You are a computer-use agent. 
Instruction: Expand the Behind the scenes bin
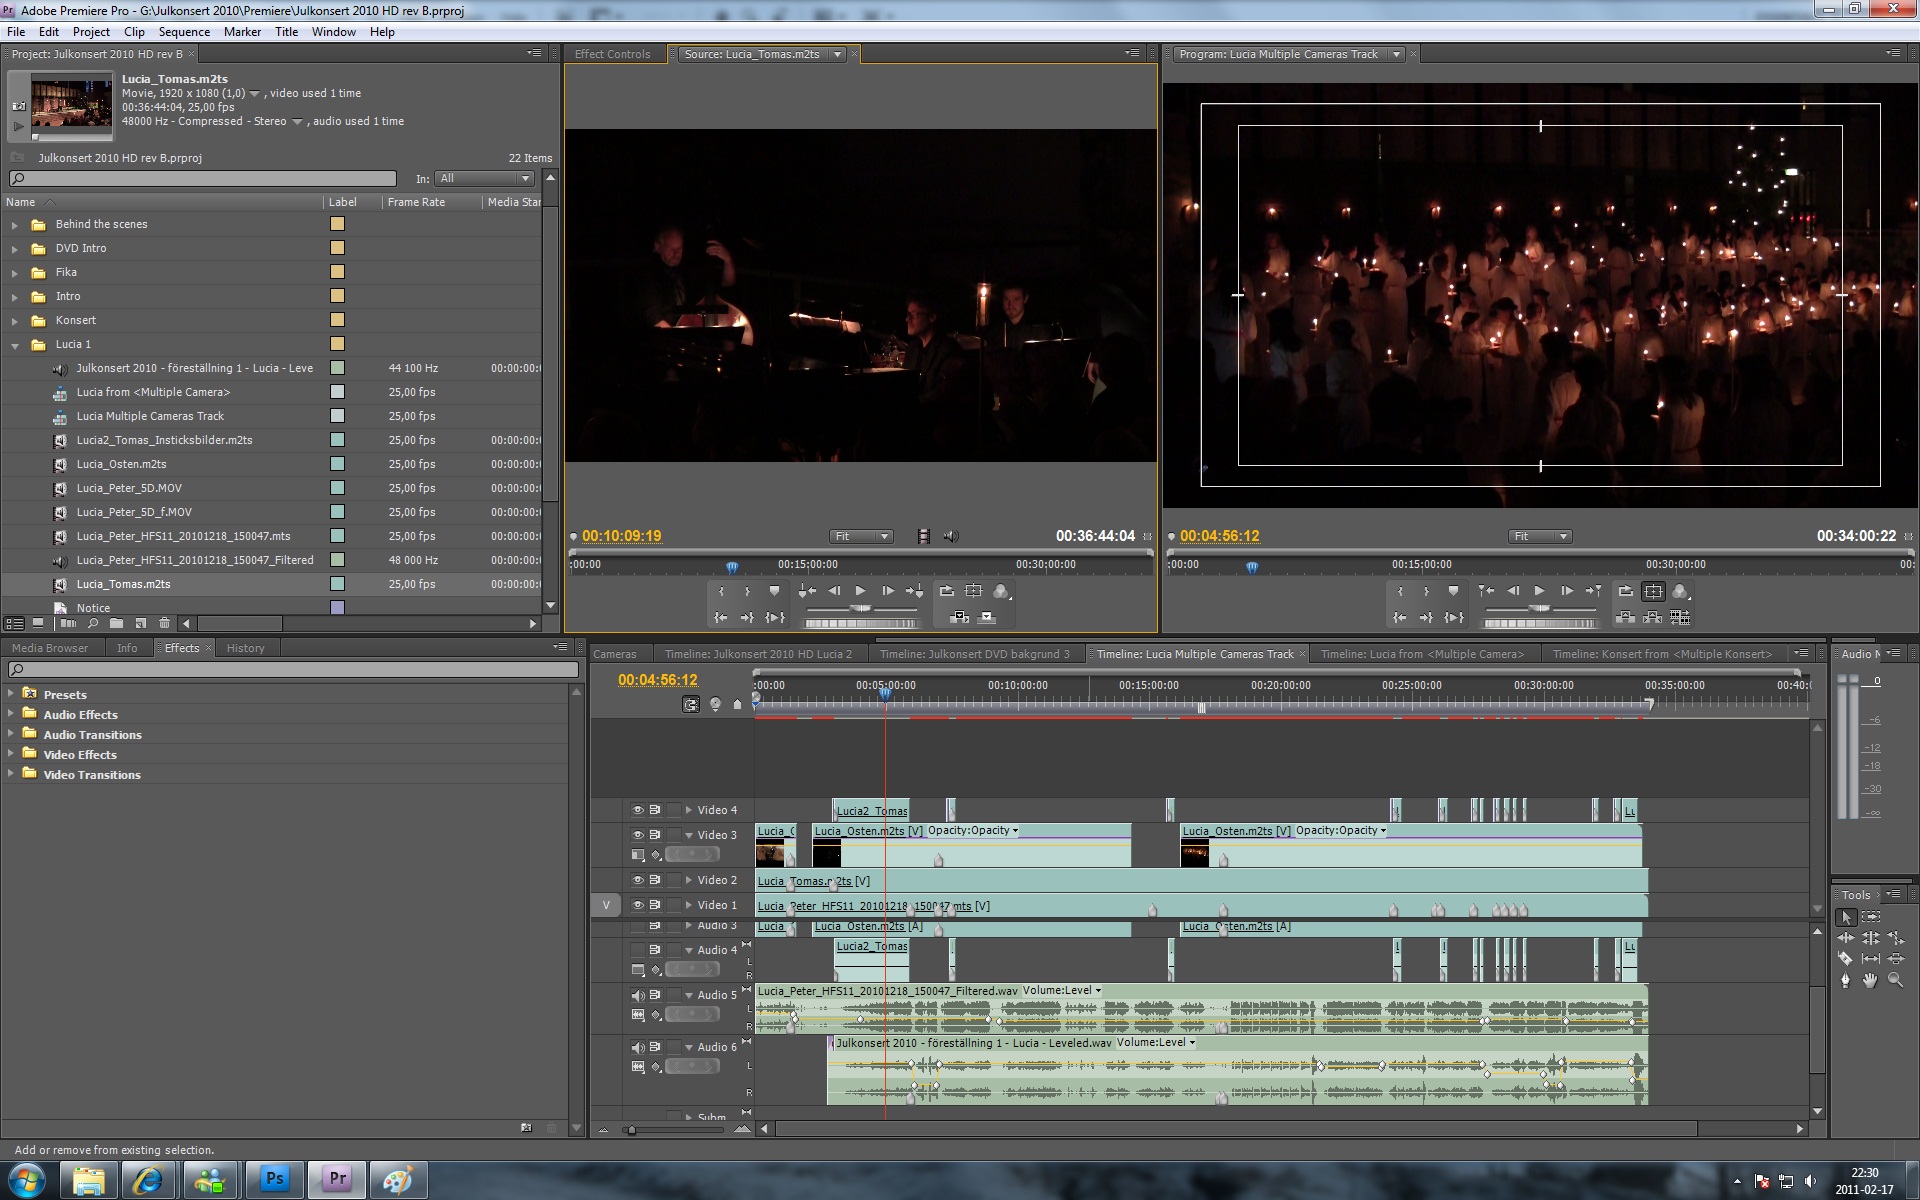[x=14, y=225]
